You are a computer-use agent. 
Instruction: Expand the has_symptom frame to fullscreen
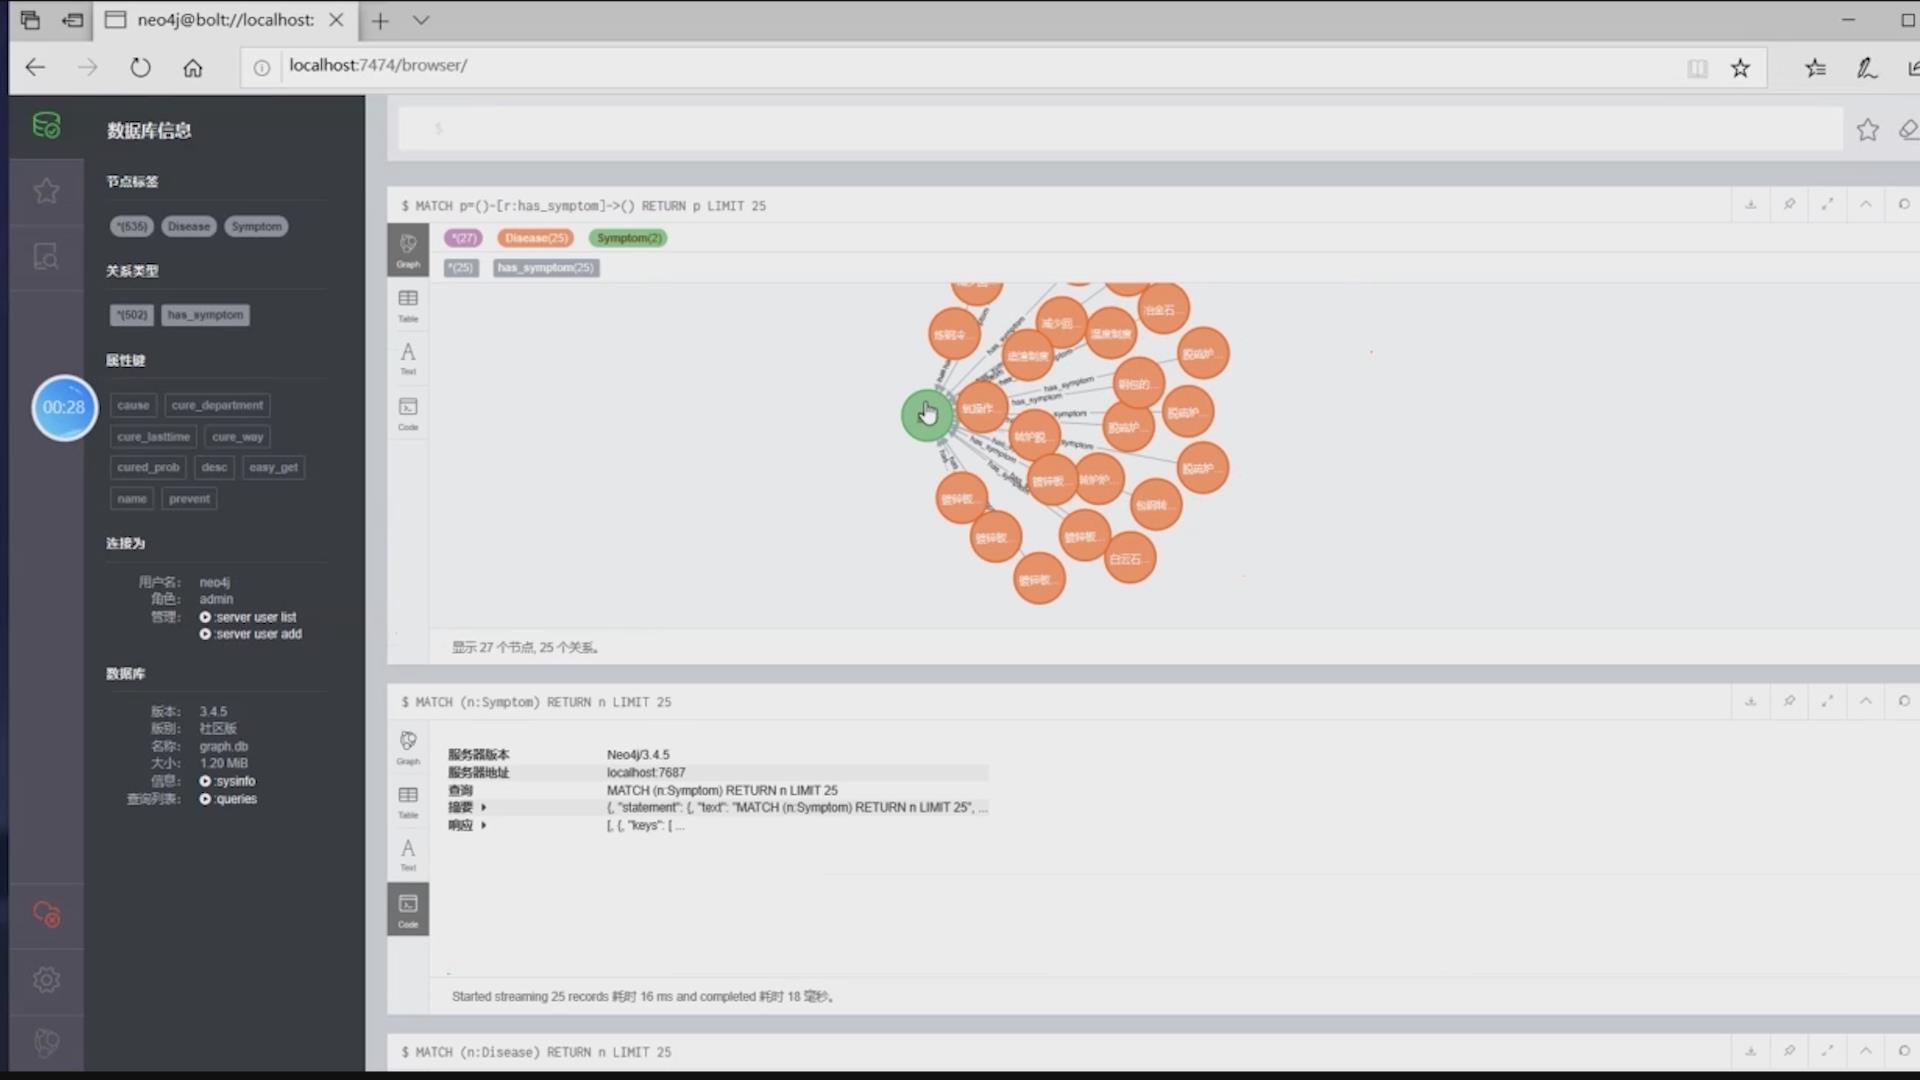[x=1827, y=205]
